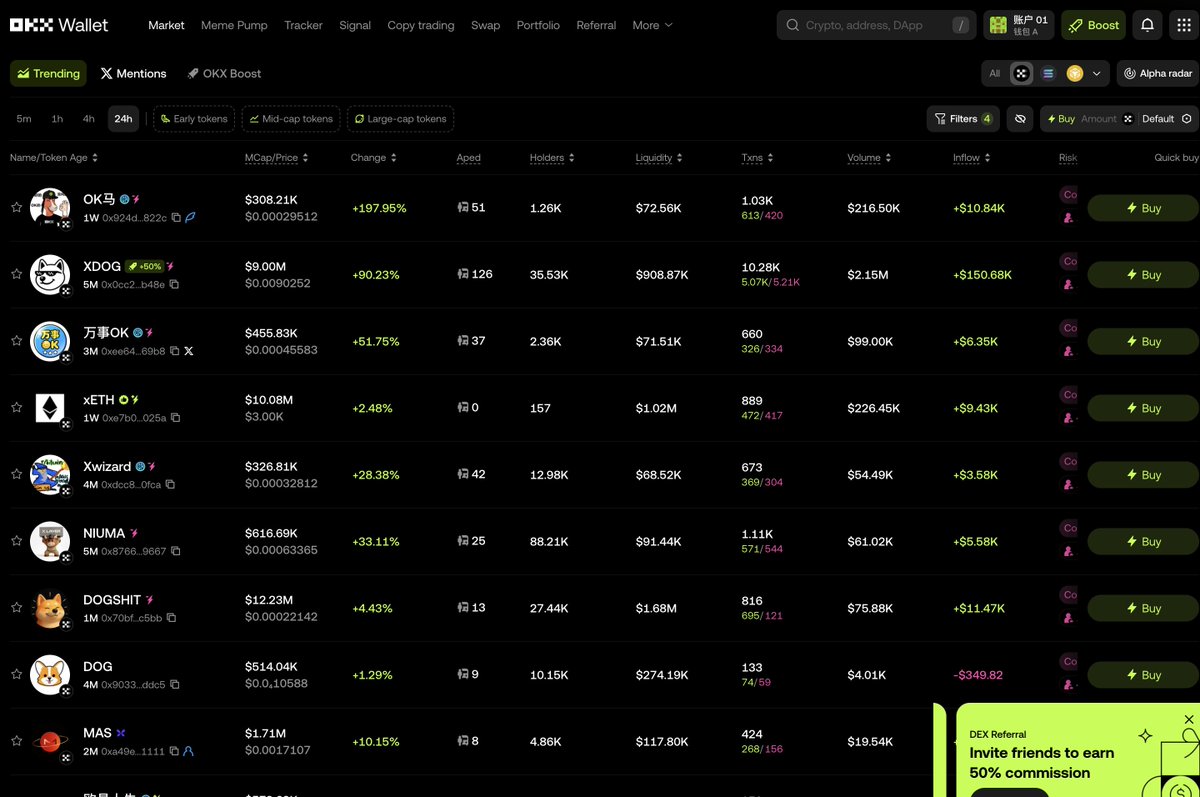
Task: Favorite the XDOG token with star
Action: 16,274
